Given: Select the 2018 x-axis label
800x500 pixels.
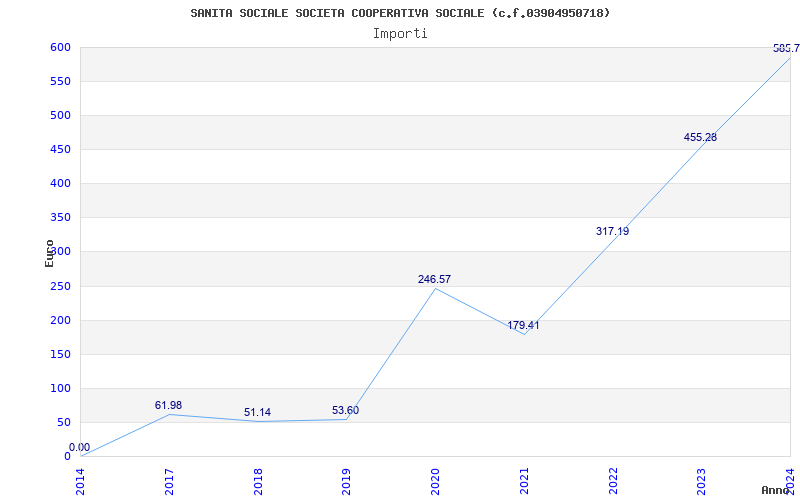Looking at the screenshot, I should [258, 482].
